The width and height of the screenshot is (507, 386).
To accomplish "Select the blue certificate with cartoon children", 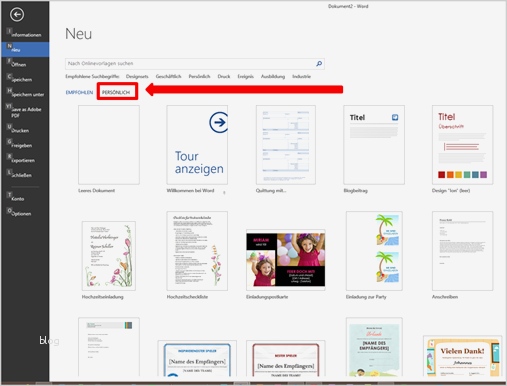I will click(x=374, y=347).
